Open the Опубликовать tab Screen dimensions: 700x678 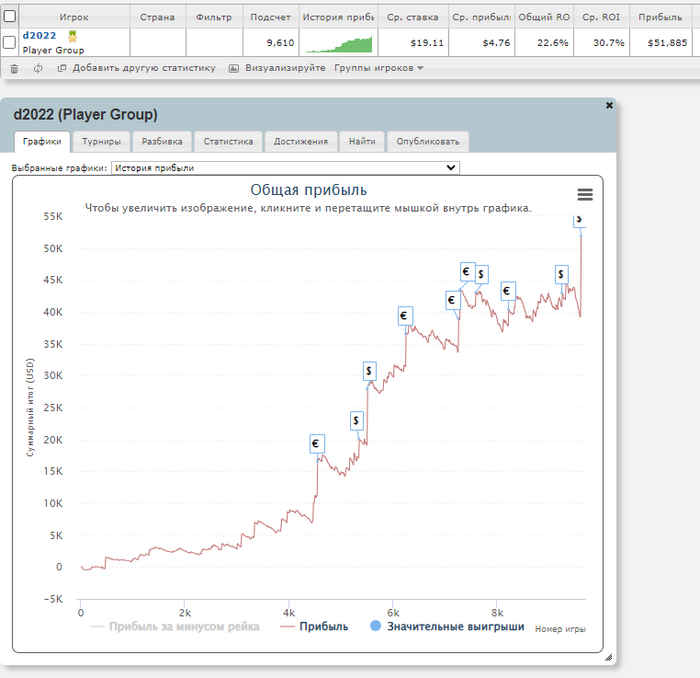coord(428,141)
